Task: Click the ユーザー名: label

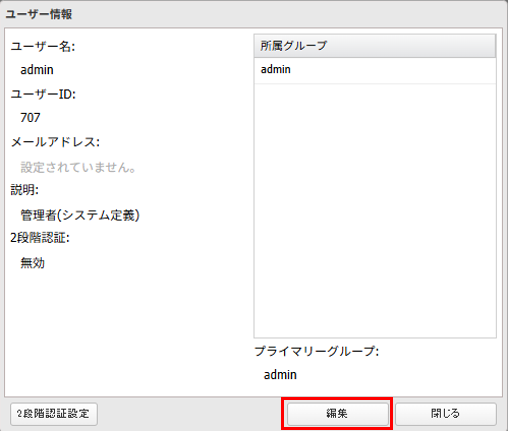Action: [x=43, y=46]
